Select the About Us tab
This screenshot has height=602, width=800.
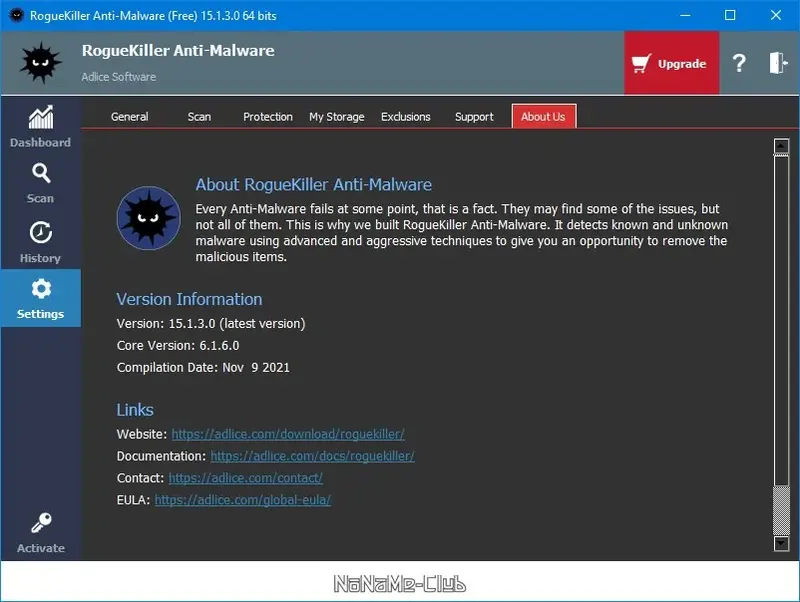click(544, 116)
